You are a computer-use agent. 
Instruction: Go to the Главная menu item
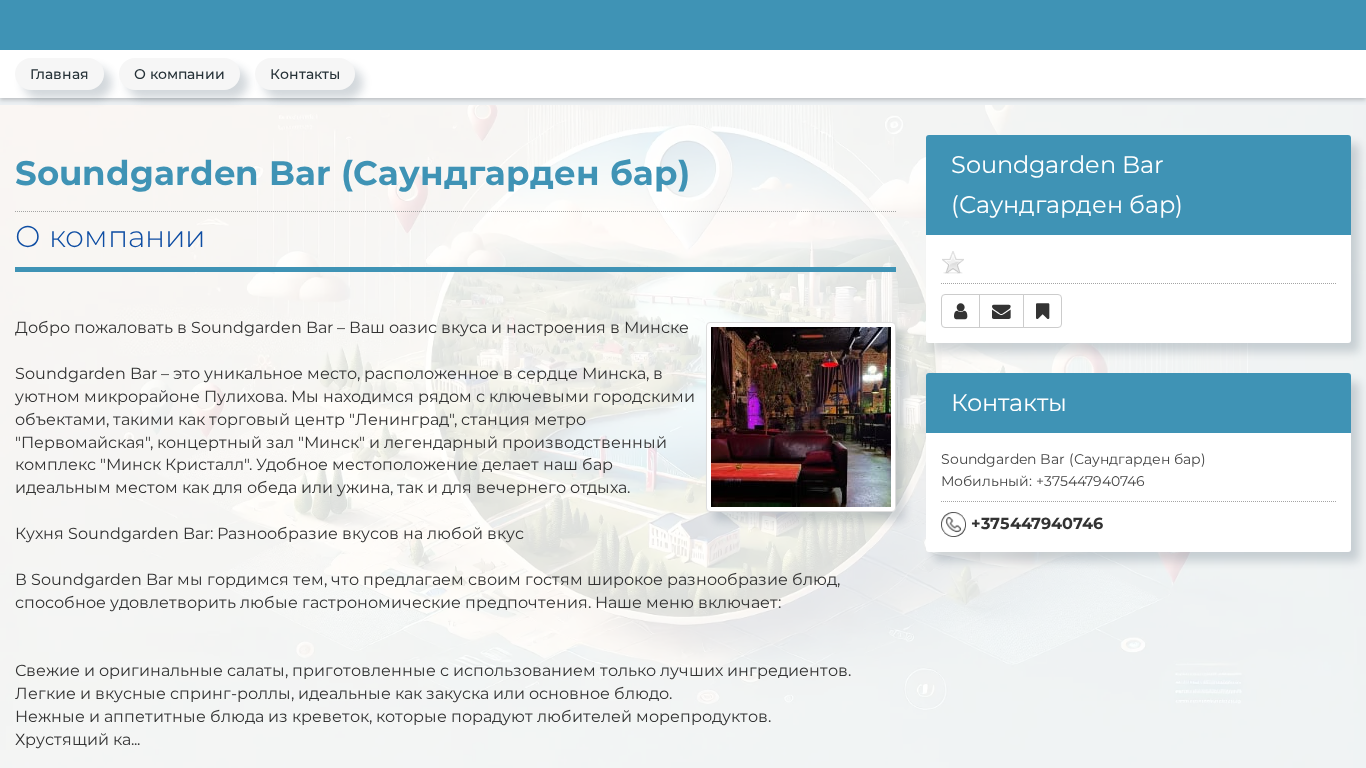pos(59,74)
